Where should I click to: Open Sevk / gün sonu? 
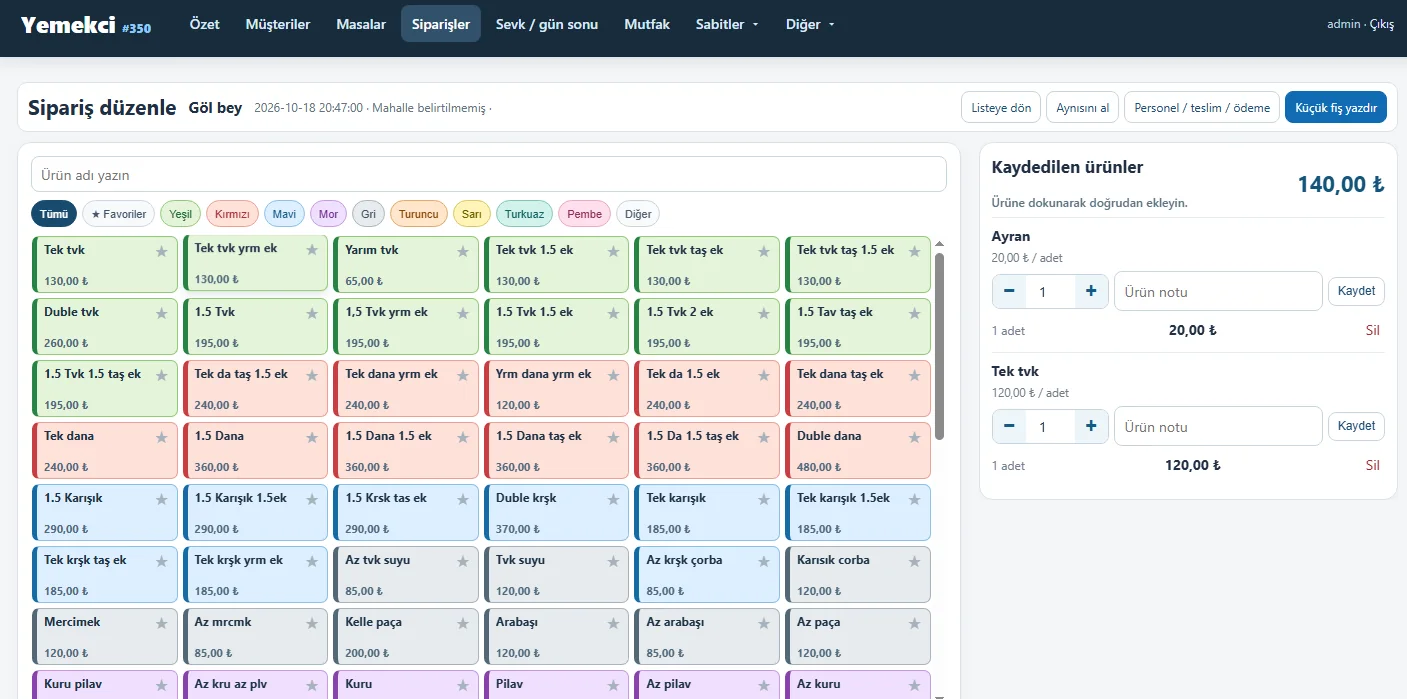pyautogui.click(x=547, y=24)
